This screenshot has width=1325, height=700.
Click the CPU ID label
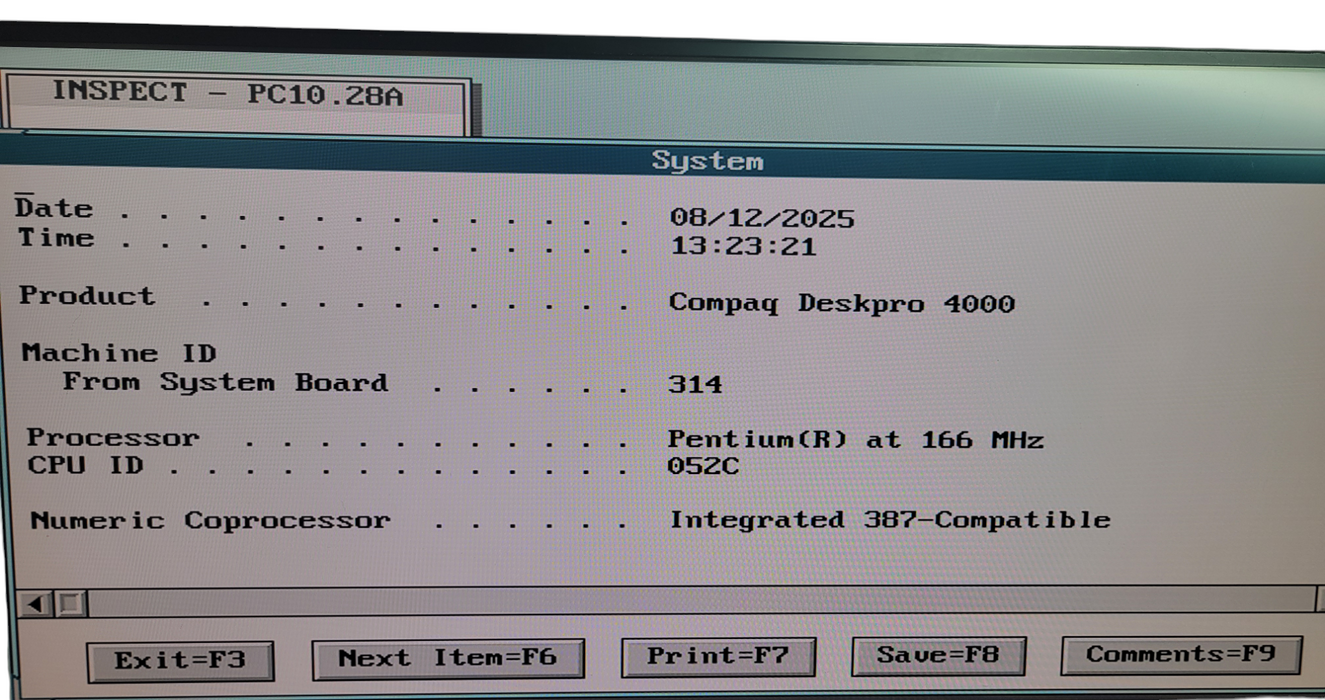85,466
